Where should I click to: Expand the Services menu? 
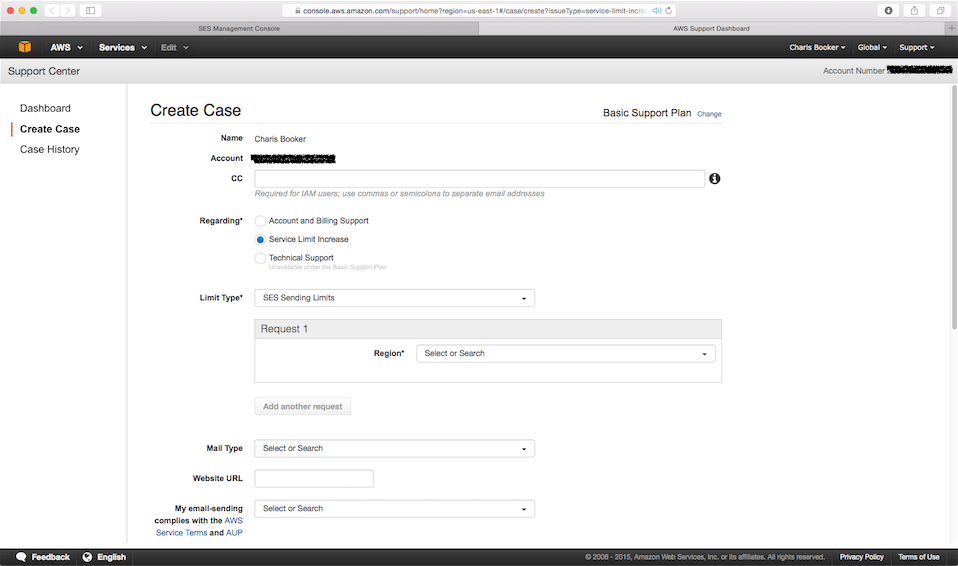pos(123,47)
